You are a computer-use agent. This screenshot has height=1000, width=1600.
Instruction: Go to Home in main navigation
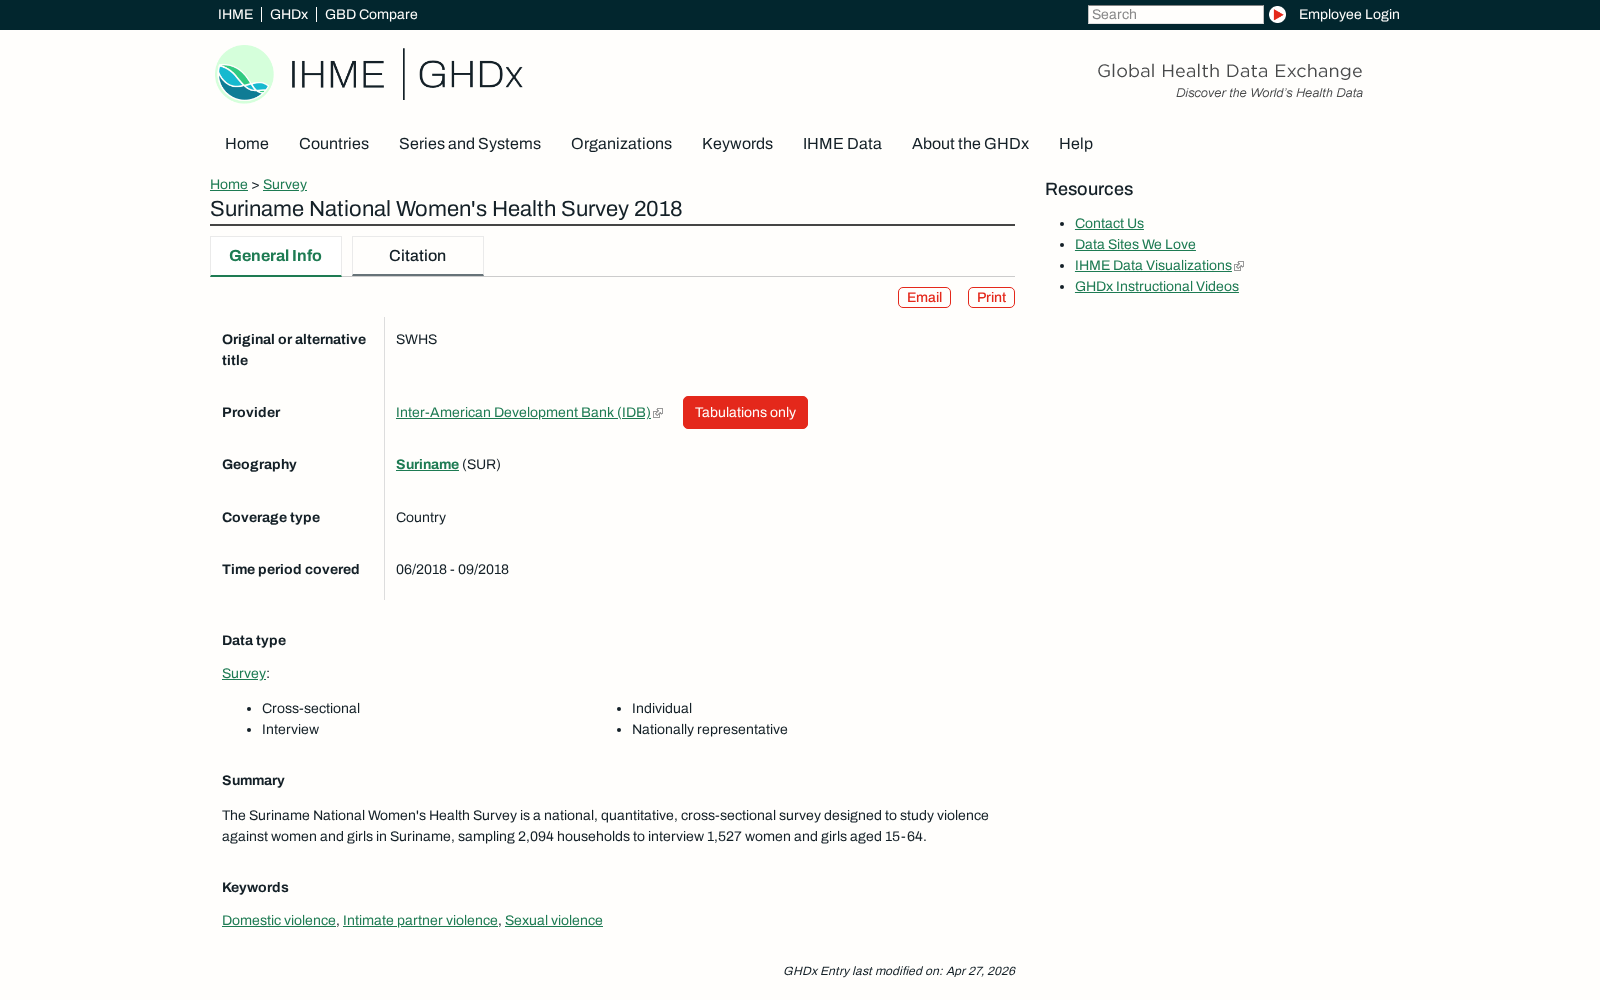pos(247,144)
